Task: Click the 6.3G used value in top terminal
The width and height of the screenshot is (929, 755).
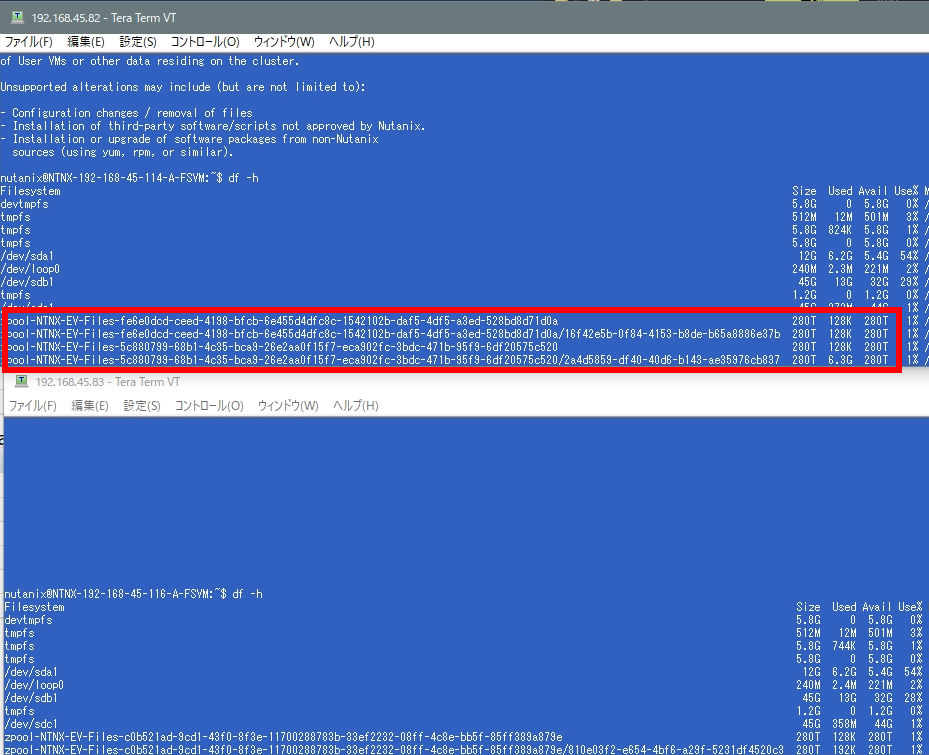Action: click(840, 360)
